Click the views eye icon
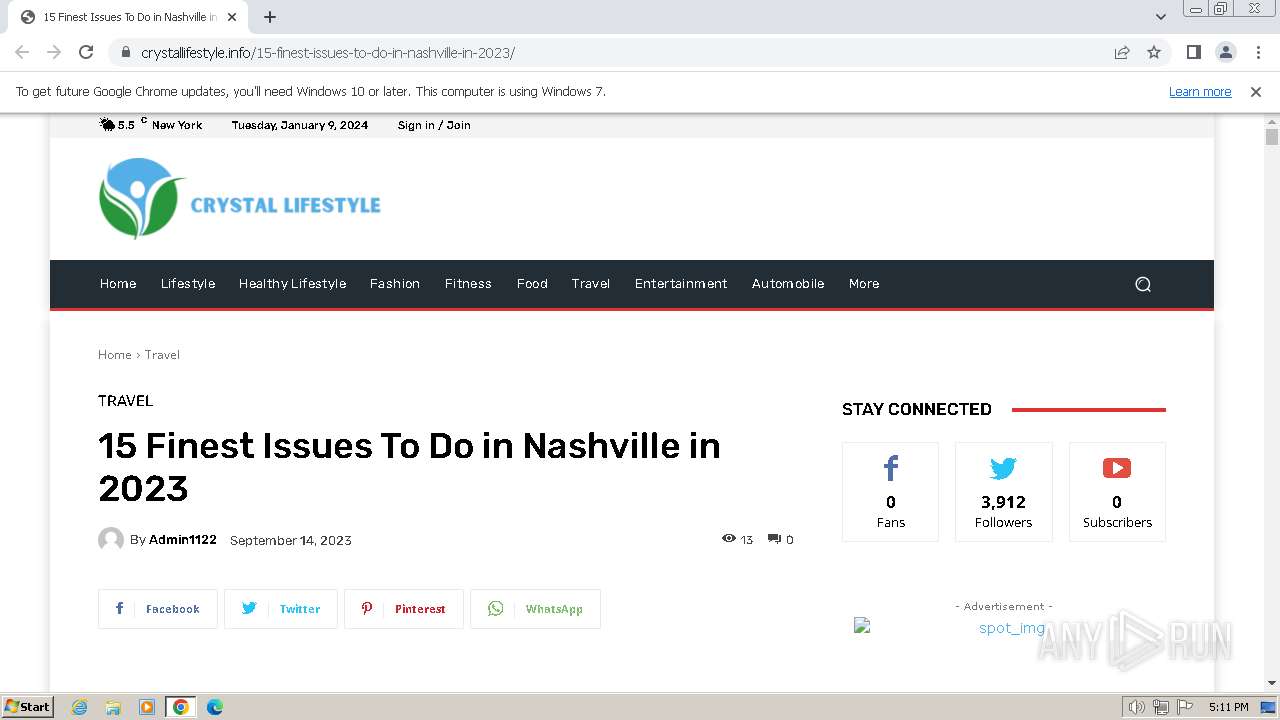This screenshot has height=720, width=1280. [x=729, y=539]
